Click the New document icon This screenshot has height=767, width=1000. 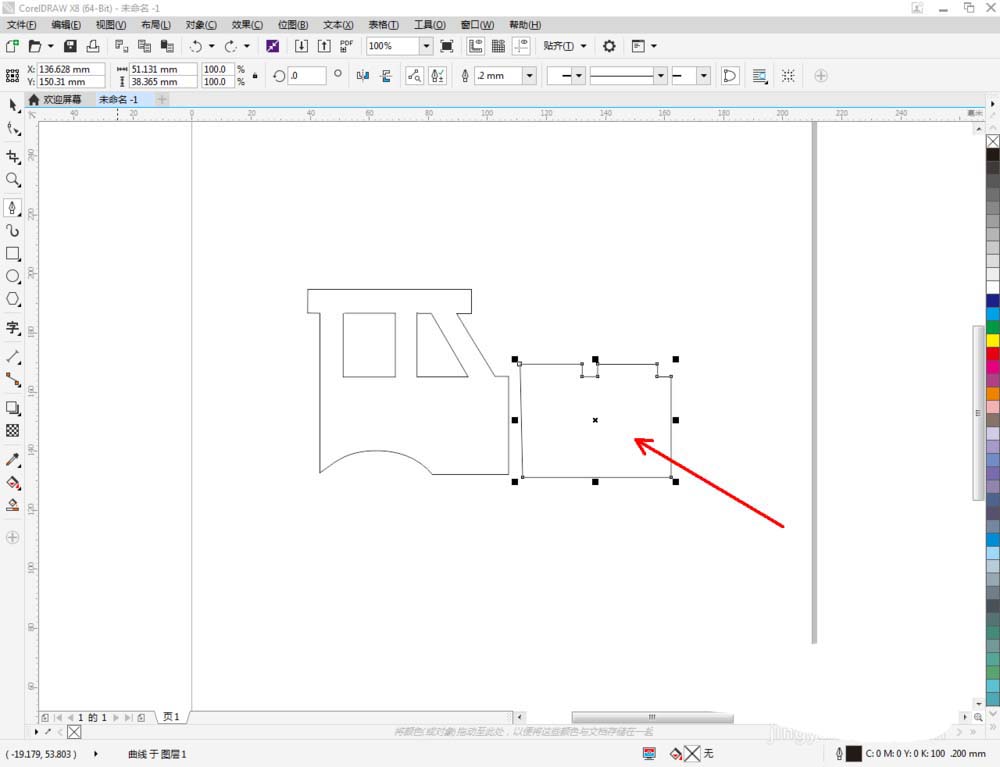click(12, 46)
